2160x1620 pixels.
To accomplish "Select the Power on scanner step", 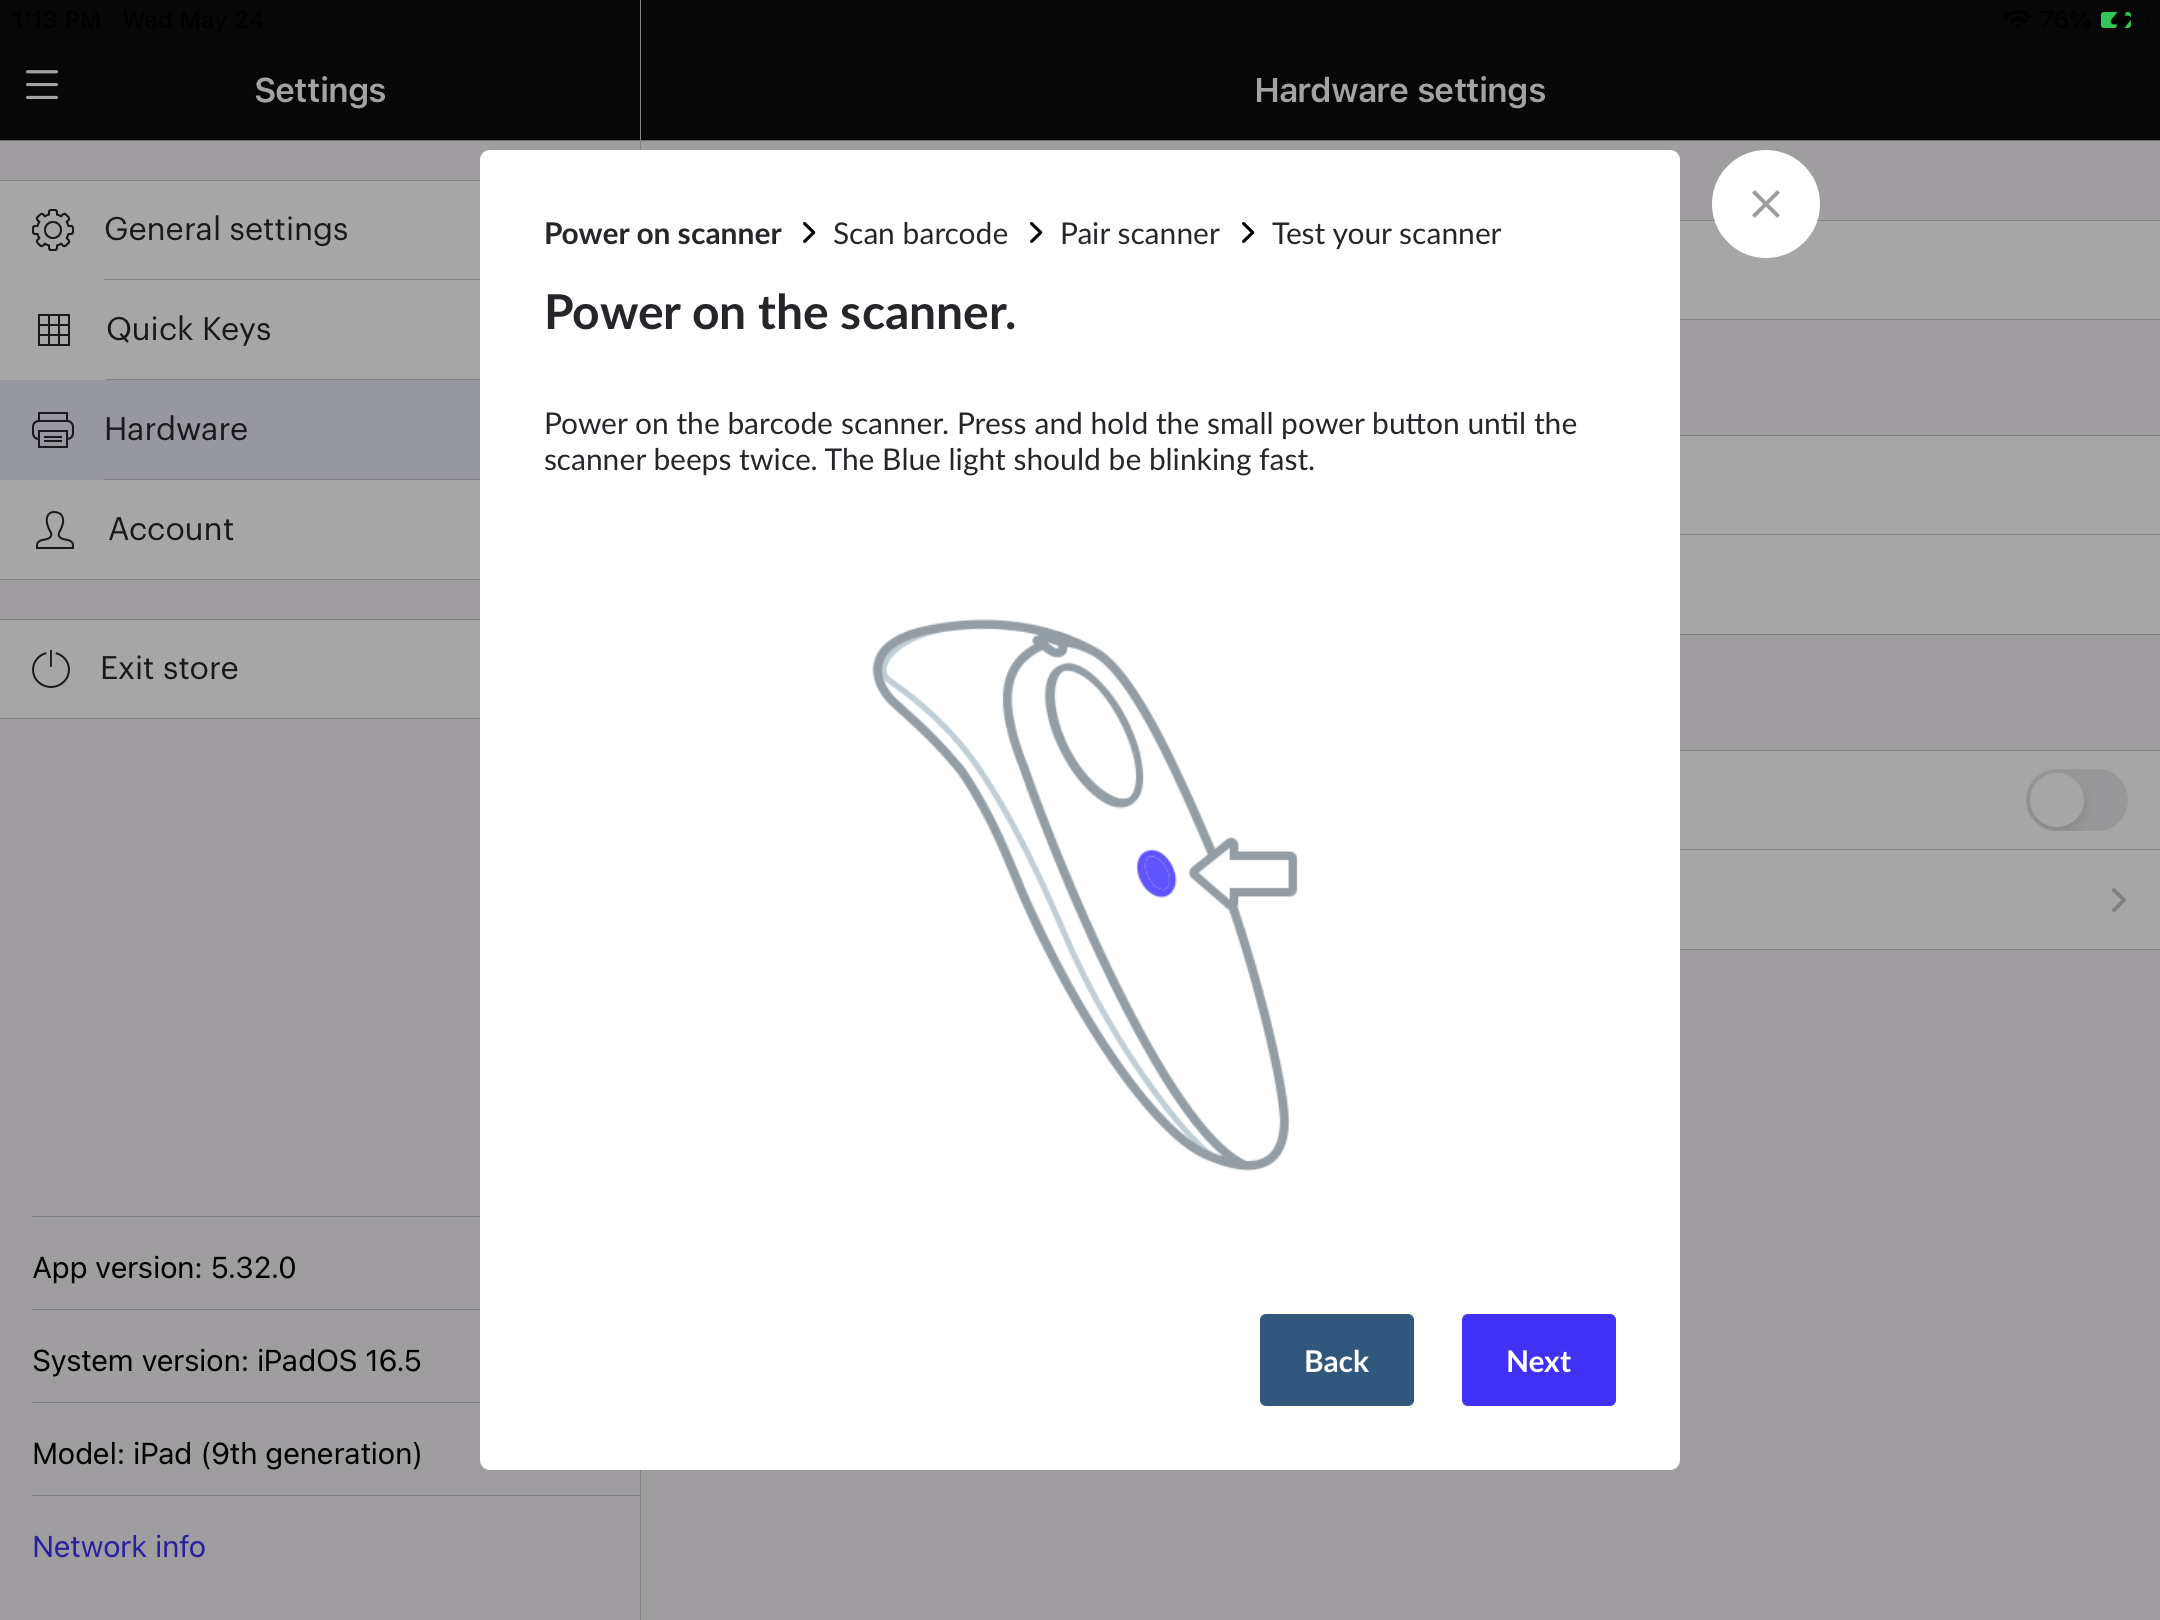I will click(662, 234).
